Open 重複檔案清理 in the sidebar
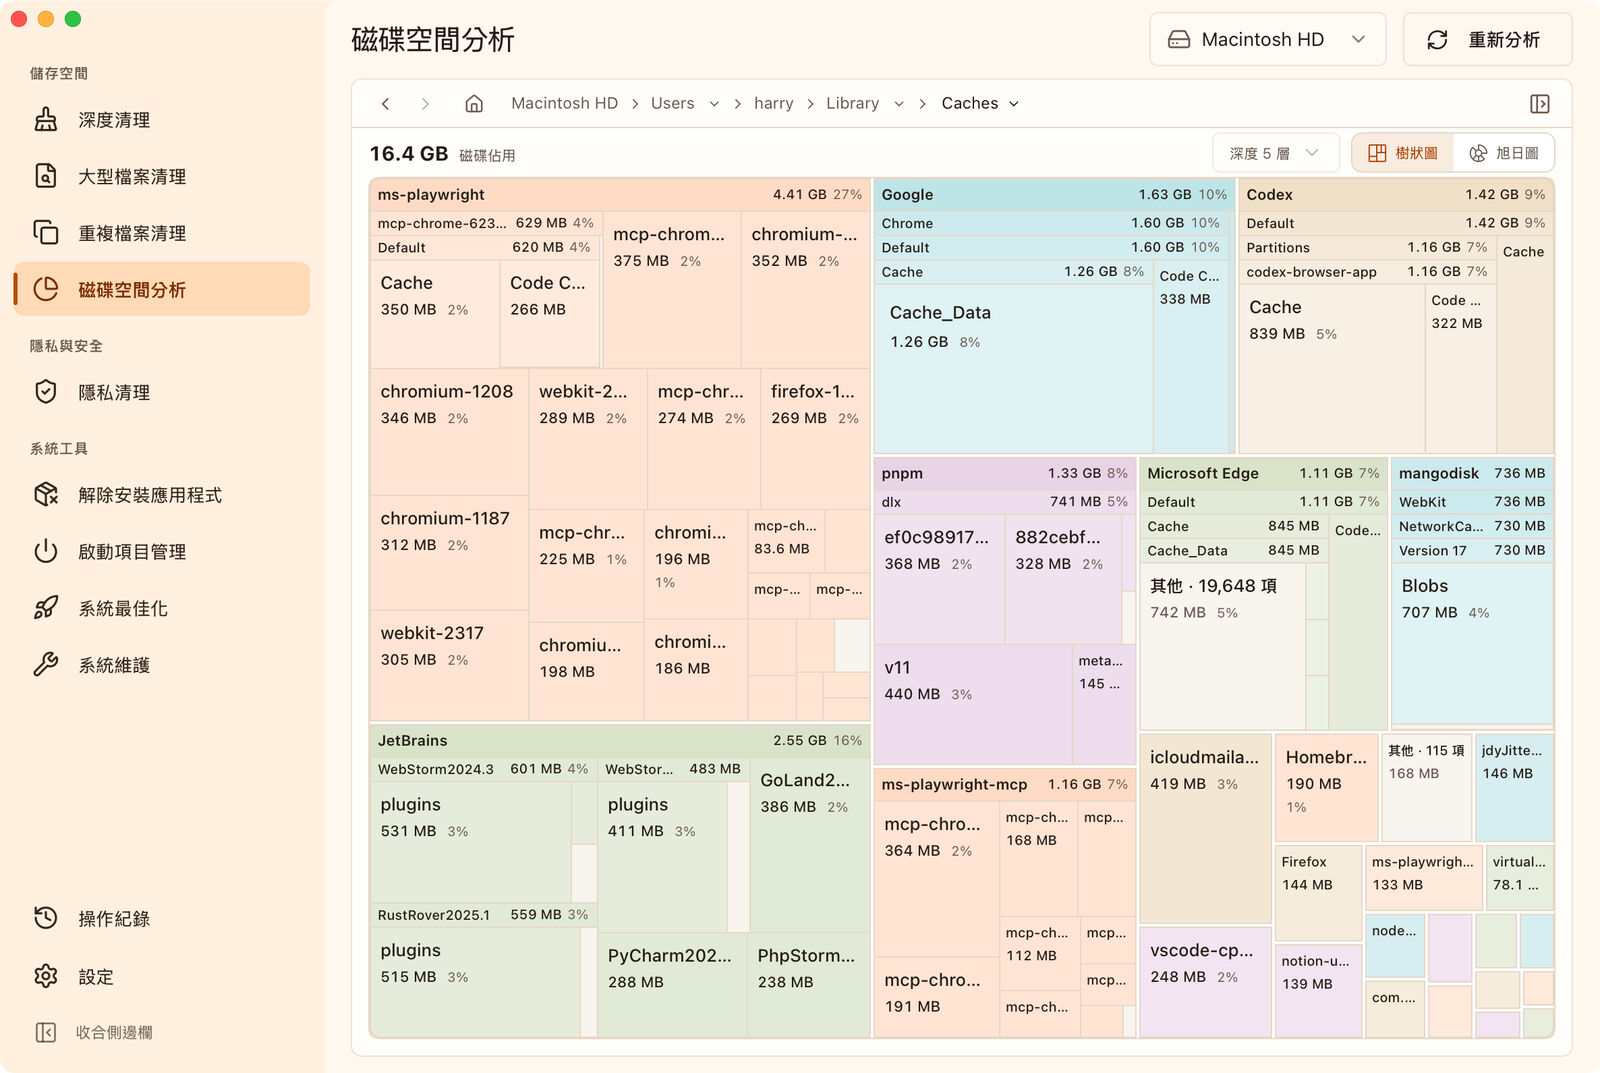This screenshot has width=1600, height=1073. (x=162, y=233)
